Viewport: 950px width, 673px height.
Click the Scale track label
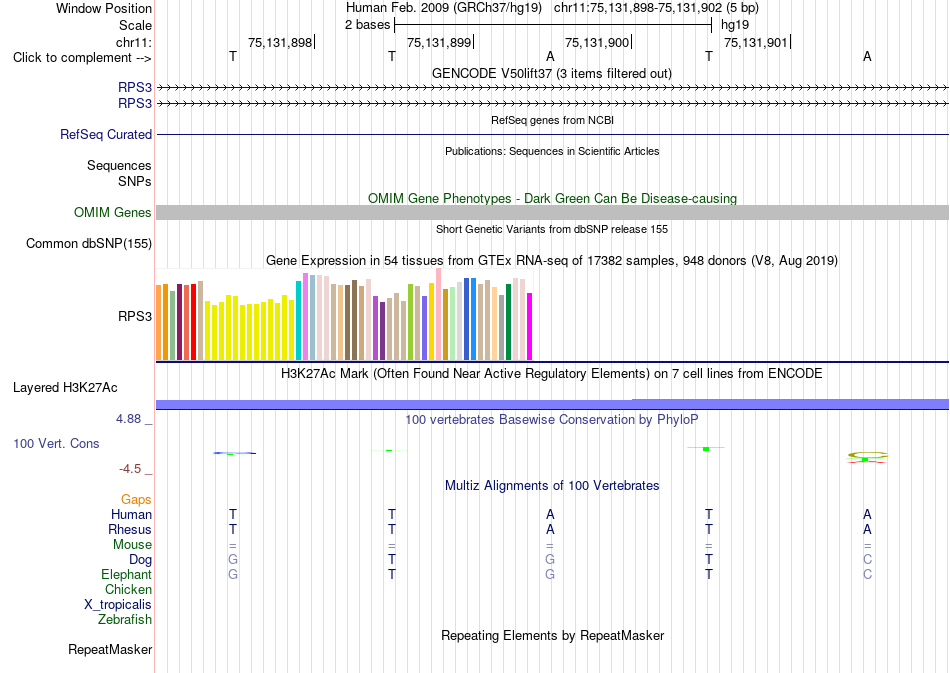click(x=135, y=25)
